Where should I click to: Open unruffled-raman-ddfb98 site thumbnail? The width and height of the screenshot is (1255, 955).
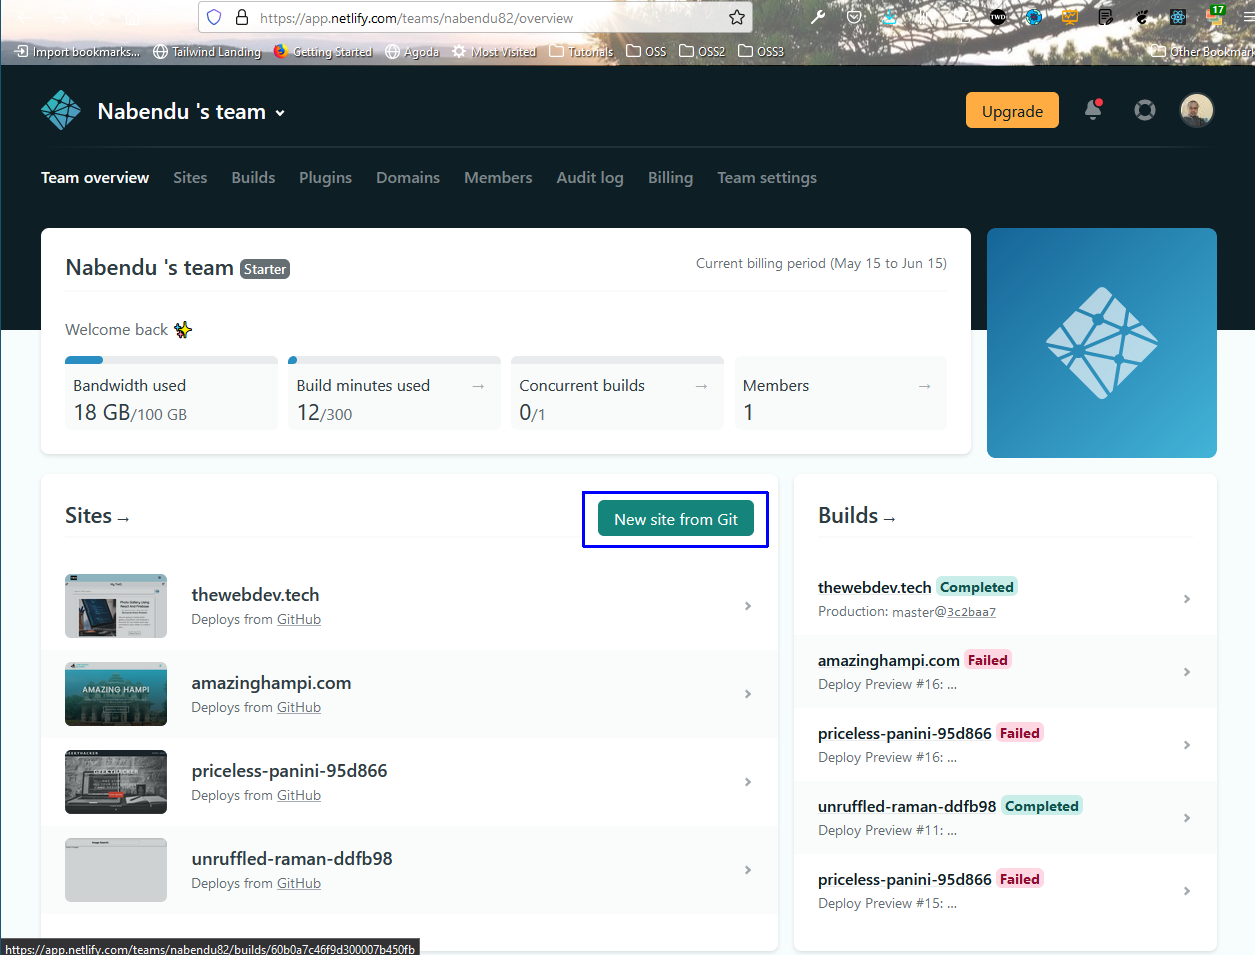(x=116, y=870)
